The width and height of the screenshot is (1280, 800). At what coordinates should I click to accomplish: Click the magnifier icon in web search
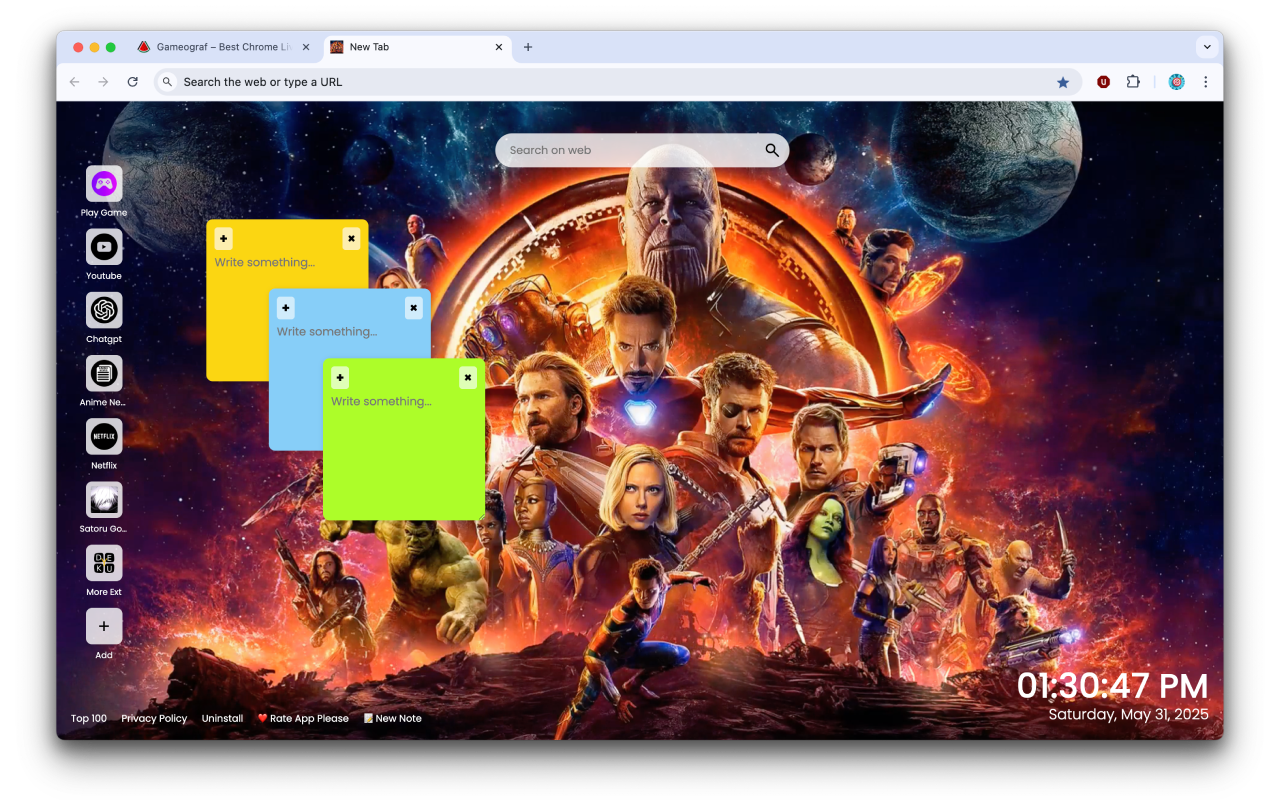pyautogui.click(x=772, y=150)
